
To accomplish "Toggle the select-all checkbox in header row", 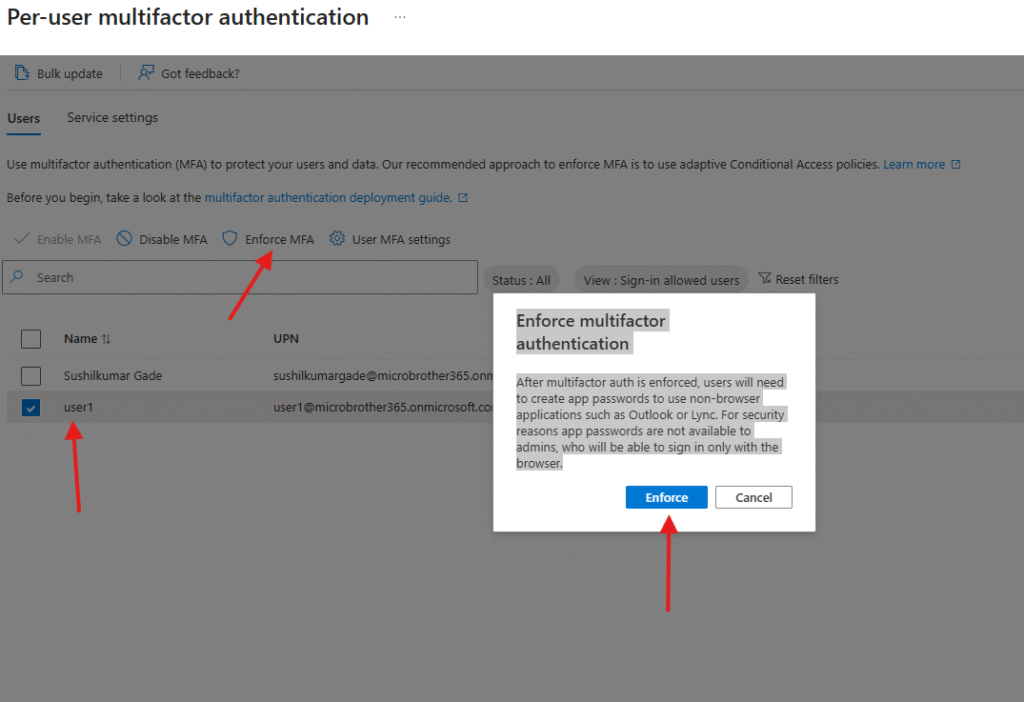I will coord(31,339).
